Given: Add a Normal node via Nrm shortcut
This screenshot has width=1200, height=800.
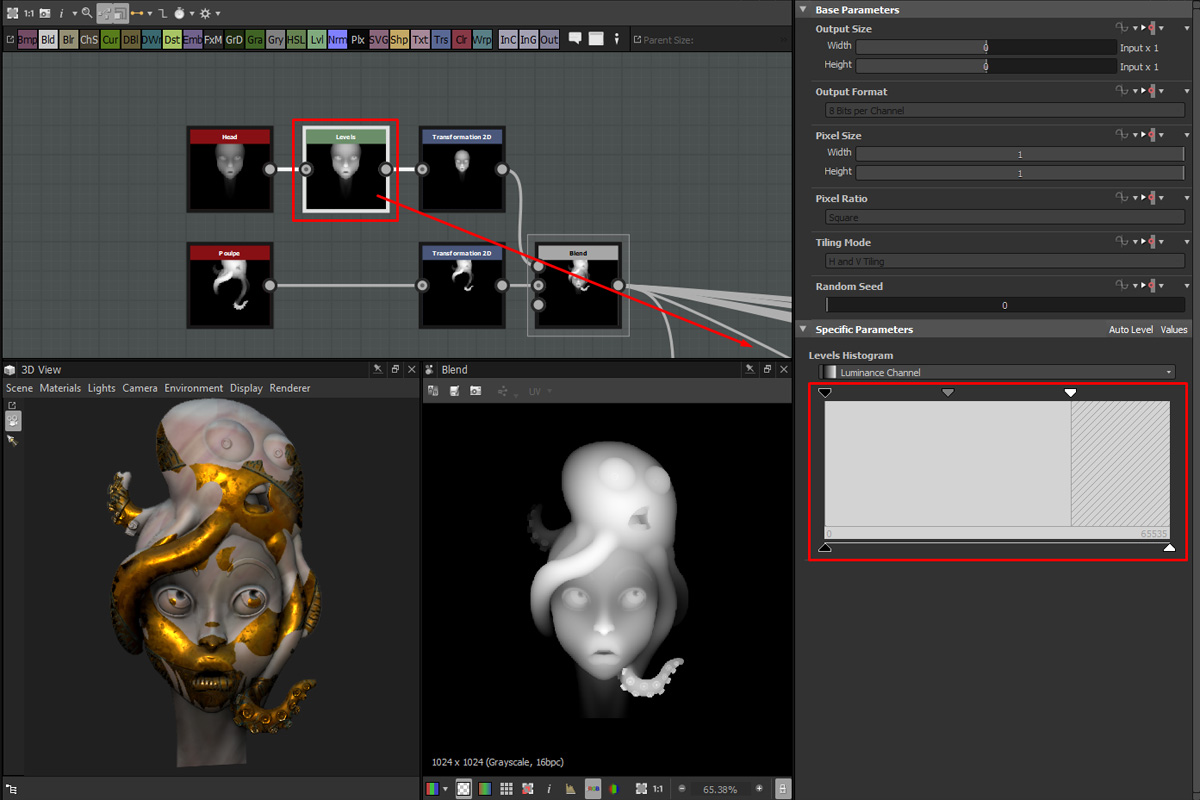Looking at the screenshot, I should [337, 40].
